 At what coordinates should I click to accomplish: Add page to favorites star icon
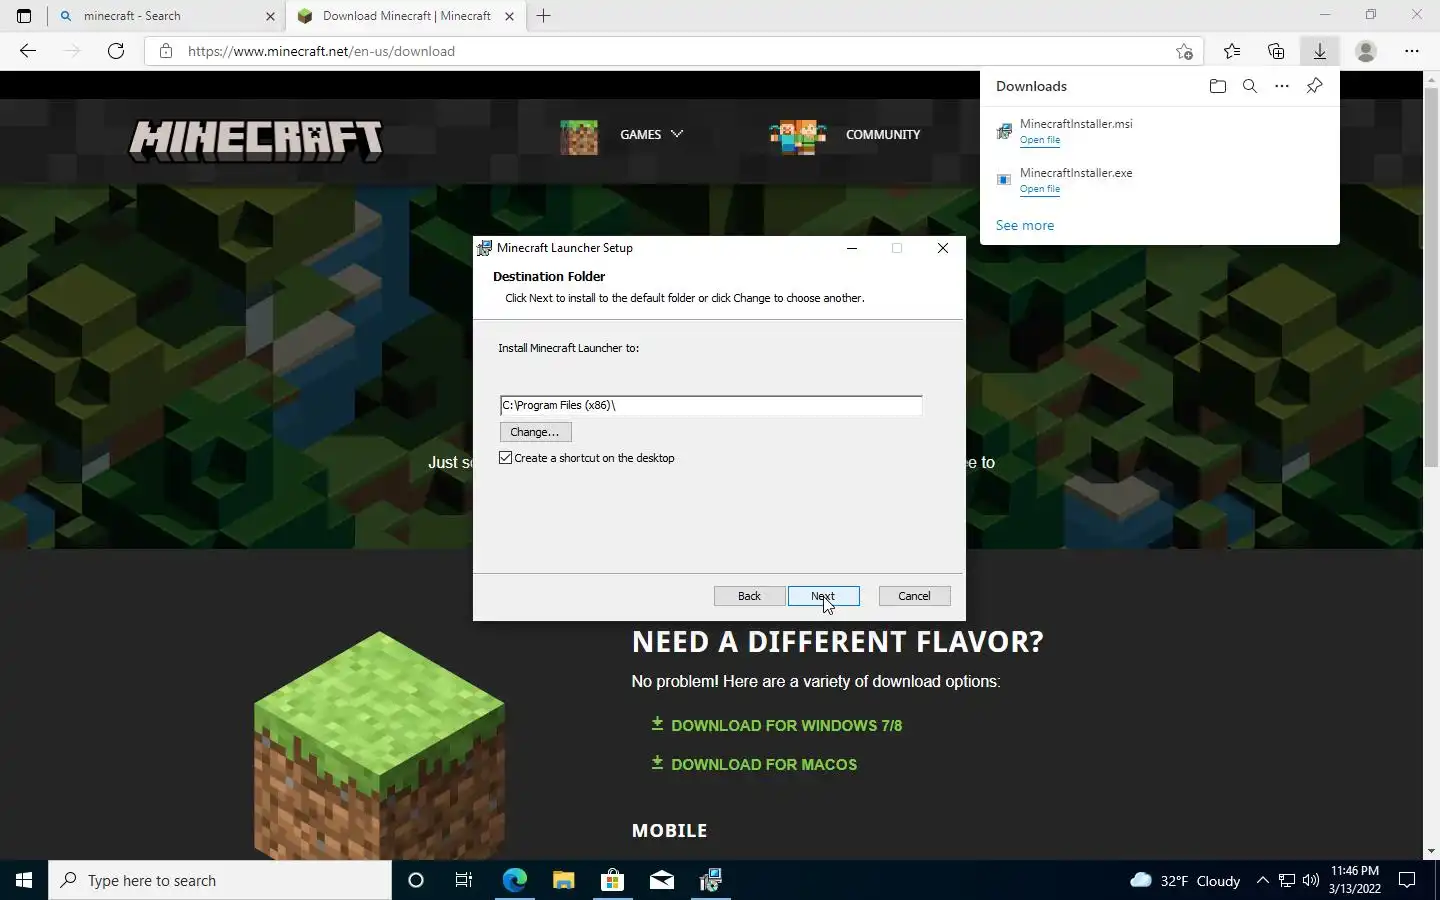pyautogui.click(x=1184, y=51)
